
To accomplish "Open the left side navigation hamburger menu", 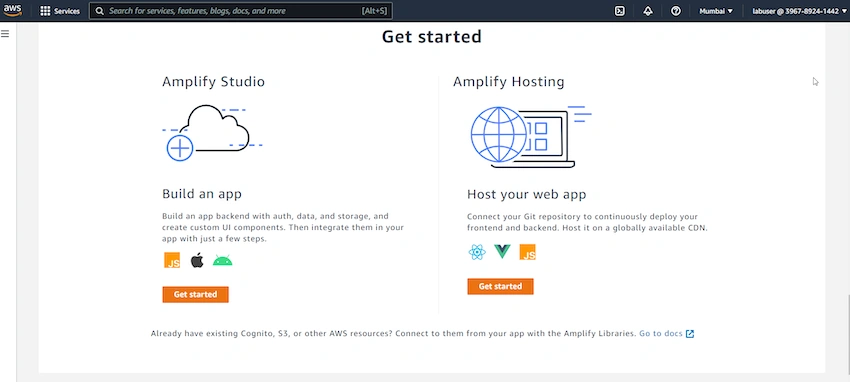I will [x=5, y=34].
